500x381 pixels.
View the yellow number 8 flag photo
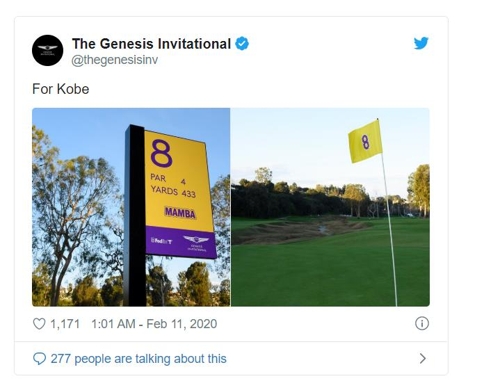(330, 207)
